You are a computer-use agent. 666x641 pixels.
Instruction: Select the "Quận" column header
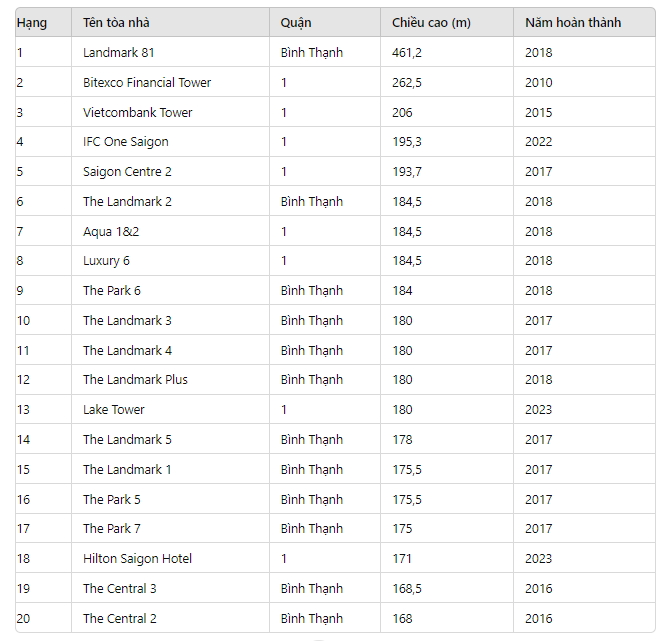296,22
